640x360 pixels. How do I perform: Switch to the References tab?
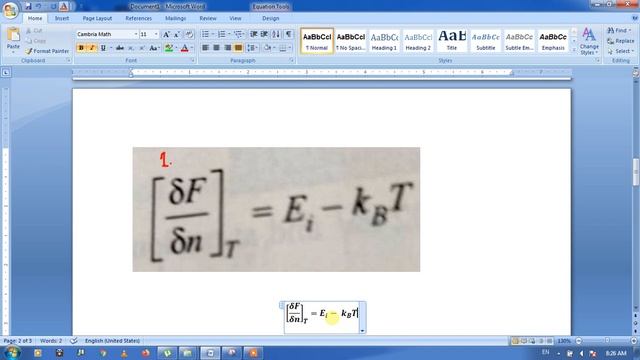pyautogui.click(x=138, y=18)
